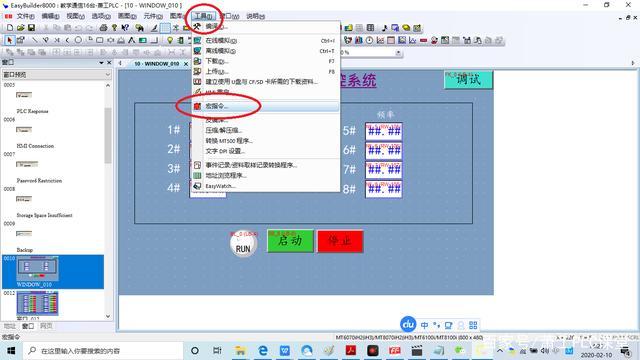Click the clock object toolbar icon
The image size is (640, 360).
pyautogui.click(x=369, y=40)
